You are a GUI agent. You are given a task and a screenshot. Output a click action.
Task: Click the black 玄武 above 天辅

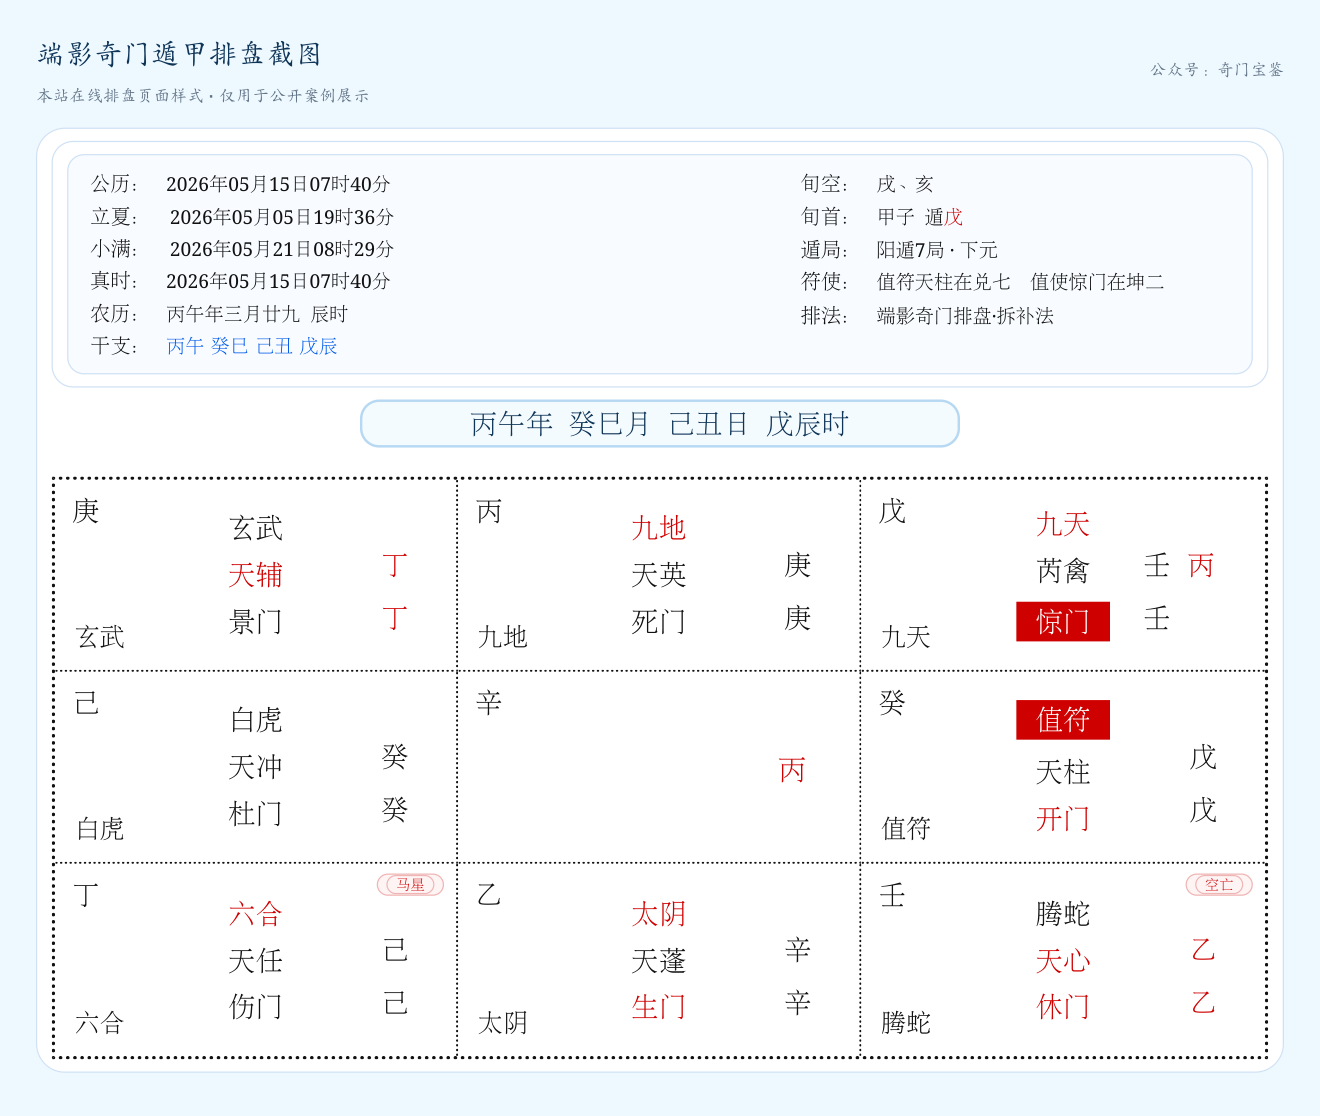256,528
